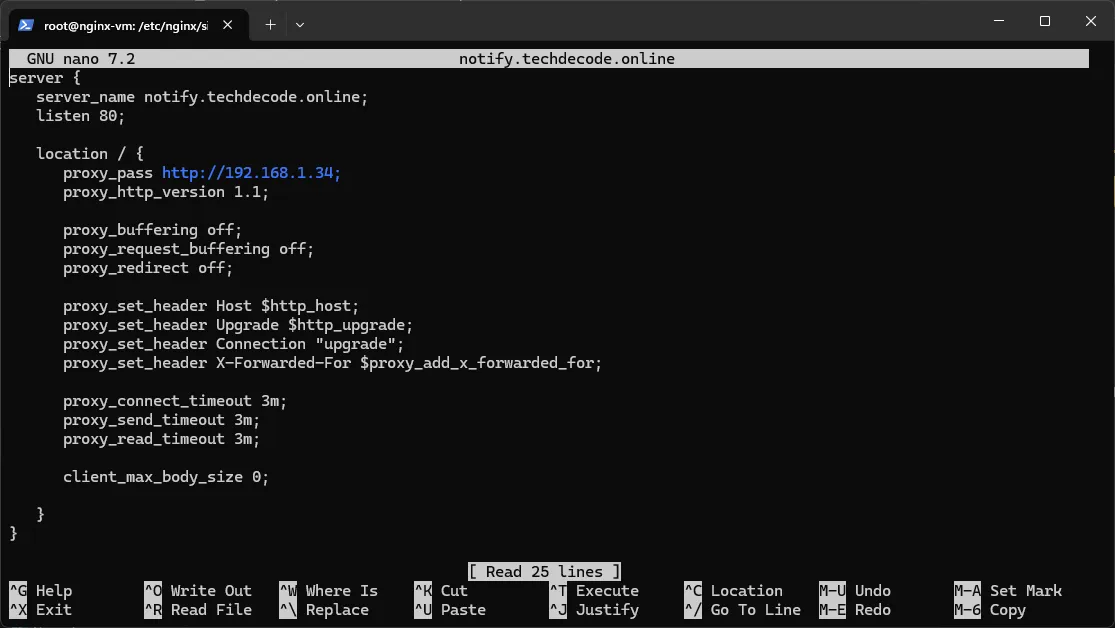Click the ^X Exit shortcut

(x=41, y=610)
